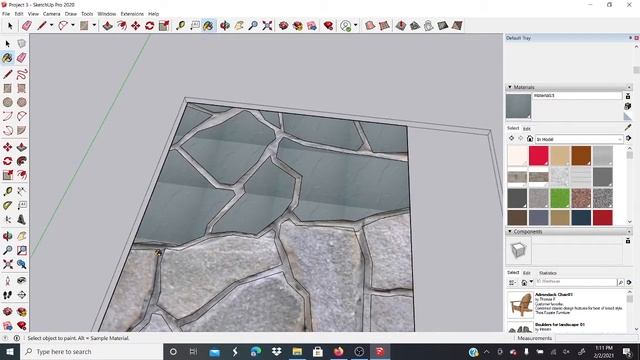Viewport: 640px width, 360px height.
Task: Open the Components Edit tab
Action: (x=527, y=273)
